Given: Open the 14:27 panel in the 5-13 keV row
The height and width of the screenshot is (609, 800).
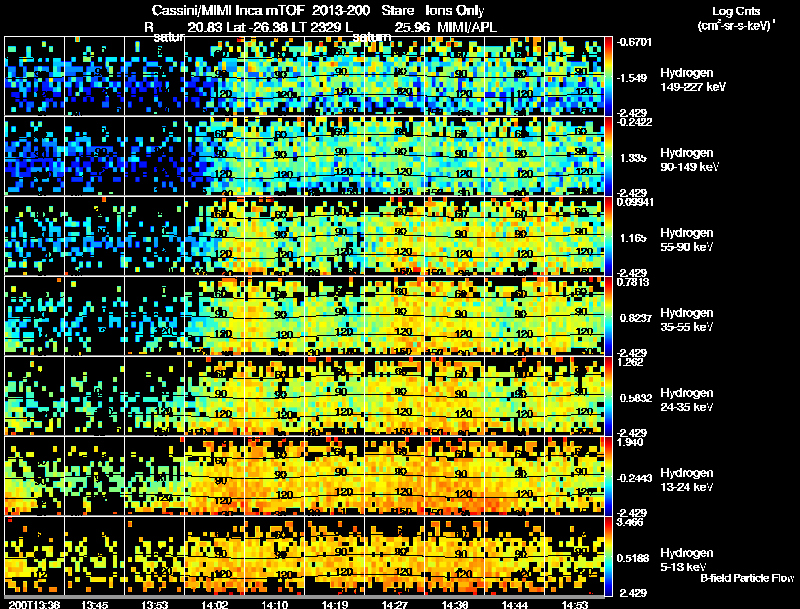Looking at the screenshot, I should pyautogui.click(x=395, y=556).
